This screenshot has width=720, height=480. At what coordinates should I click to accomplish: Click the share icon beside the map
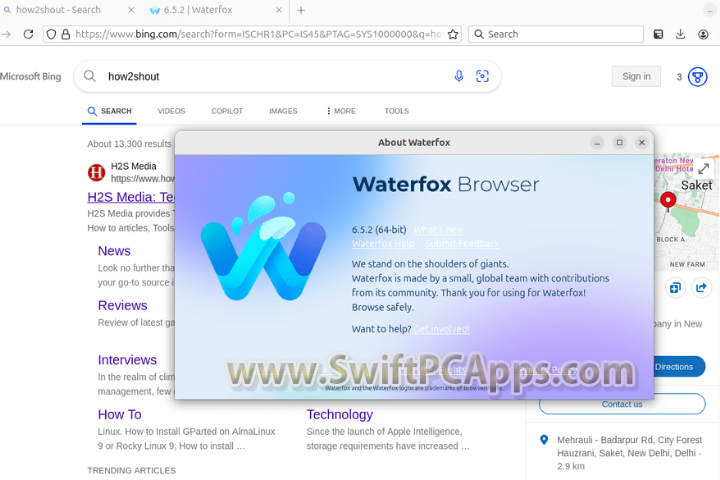(x=701, y=288)
